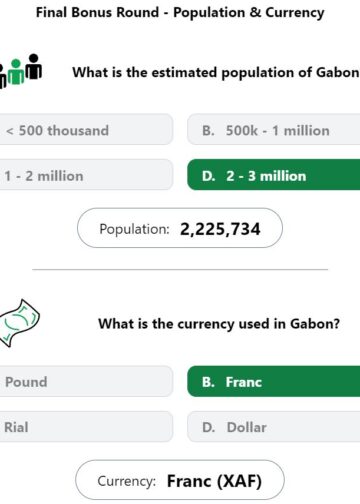Click the Currency Franc (XAF) result pill

point(180,480)
